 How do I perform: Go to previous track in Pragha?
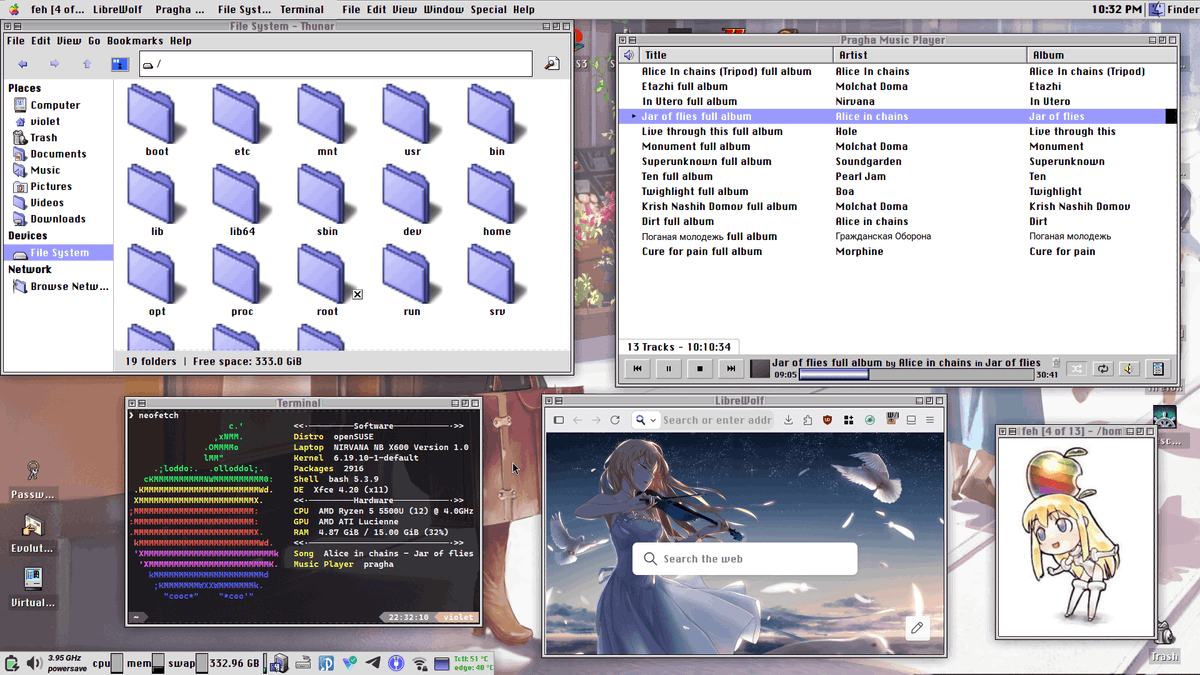pyautogui.click(x=636, y=368)
